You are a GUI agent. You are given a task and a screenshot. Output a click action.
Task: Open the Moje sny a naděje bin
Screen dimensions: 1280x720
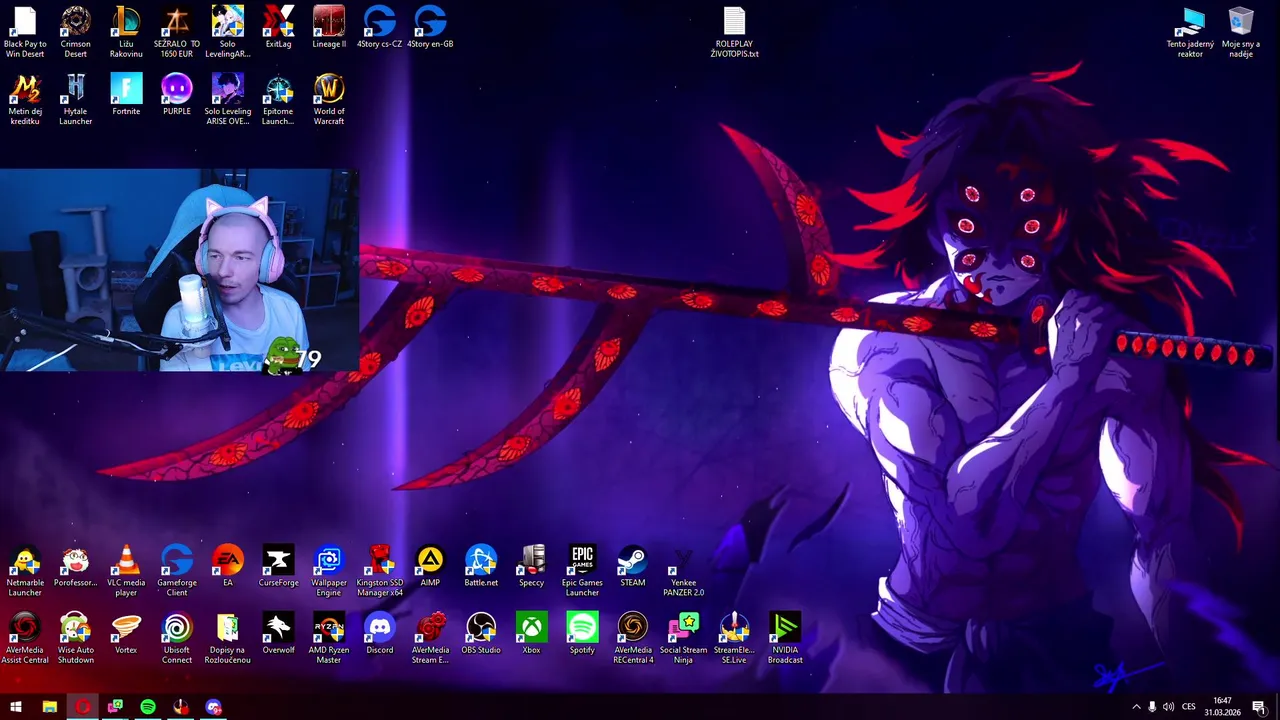click(x=1241, y=32)
